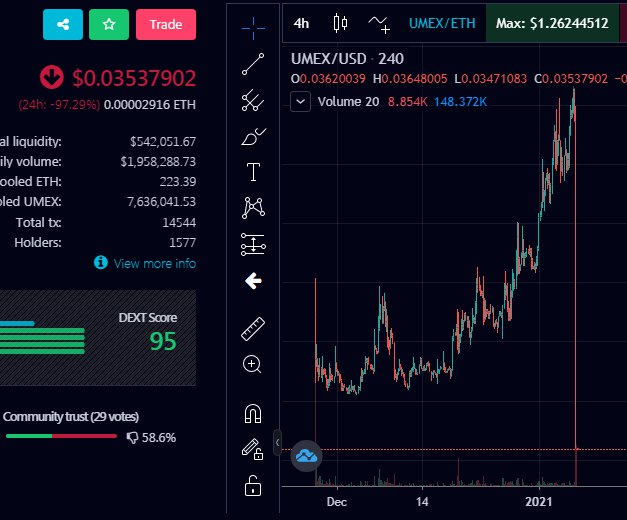627x520 pixels.
Task: Click the 58.6% trust percentage
Action: 159,438
